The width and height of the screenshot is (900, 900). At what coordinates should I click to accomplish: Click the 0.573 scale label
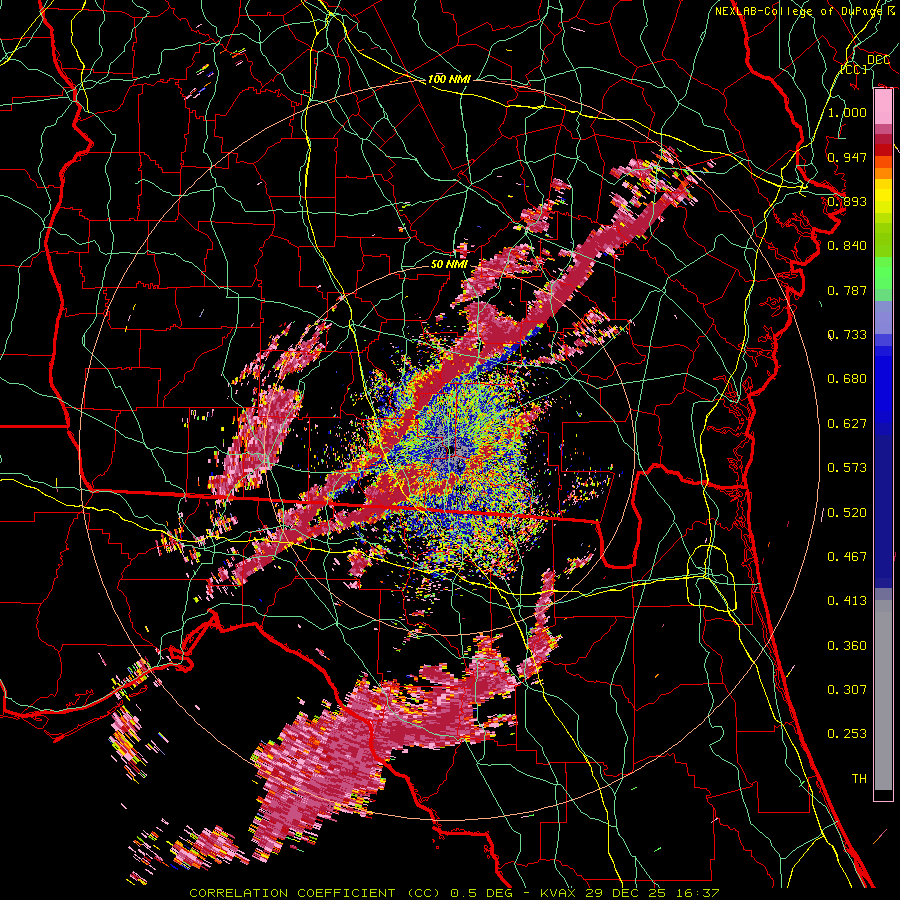click(847, 468)
